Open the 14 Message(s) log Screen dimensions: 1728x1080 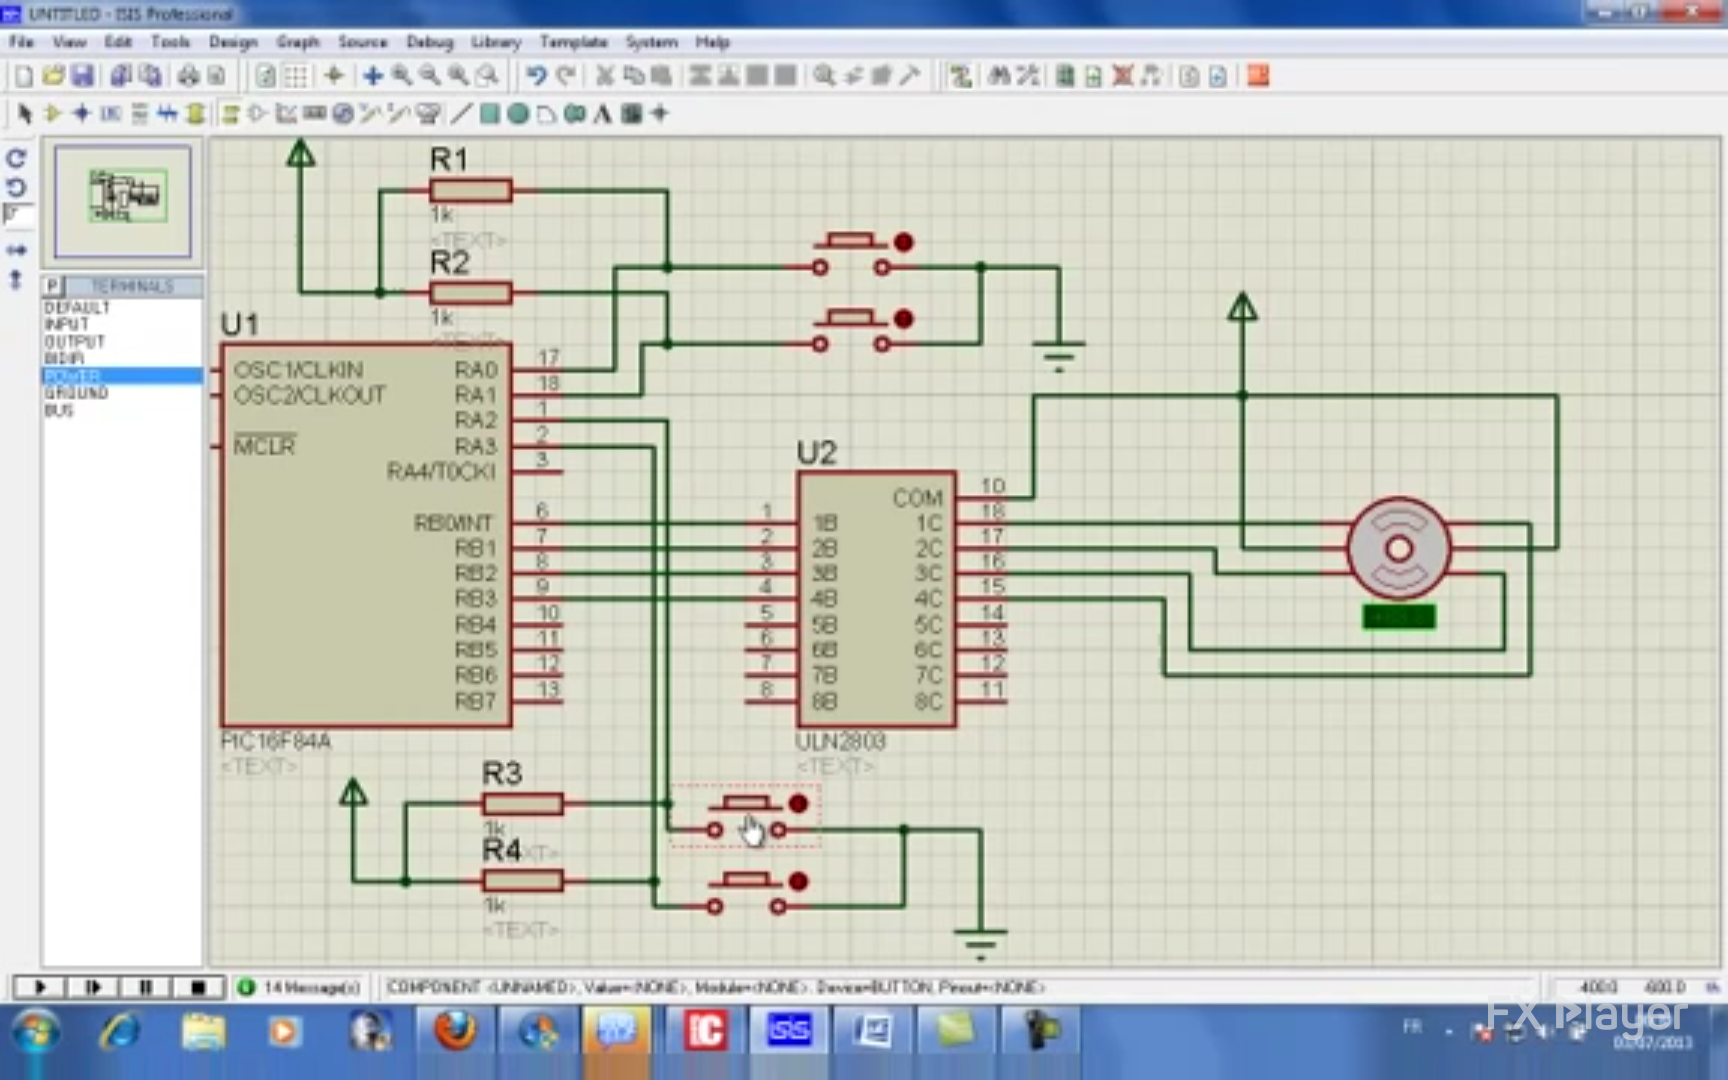click(299, 987)
